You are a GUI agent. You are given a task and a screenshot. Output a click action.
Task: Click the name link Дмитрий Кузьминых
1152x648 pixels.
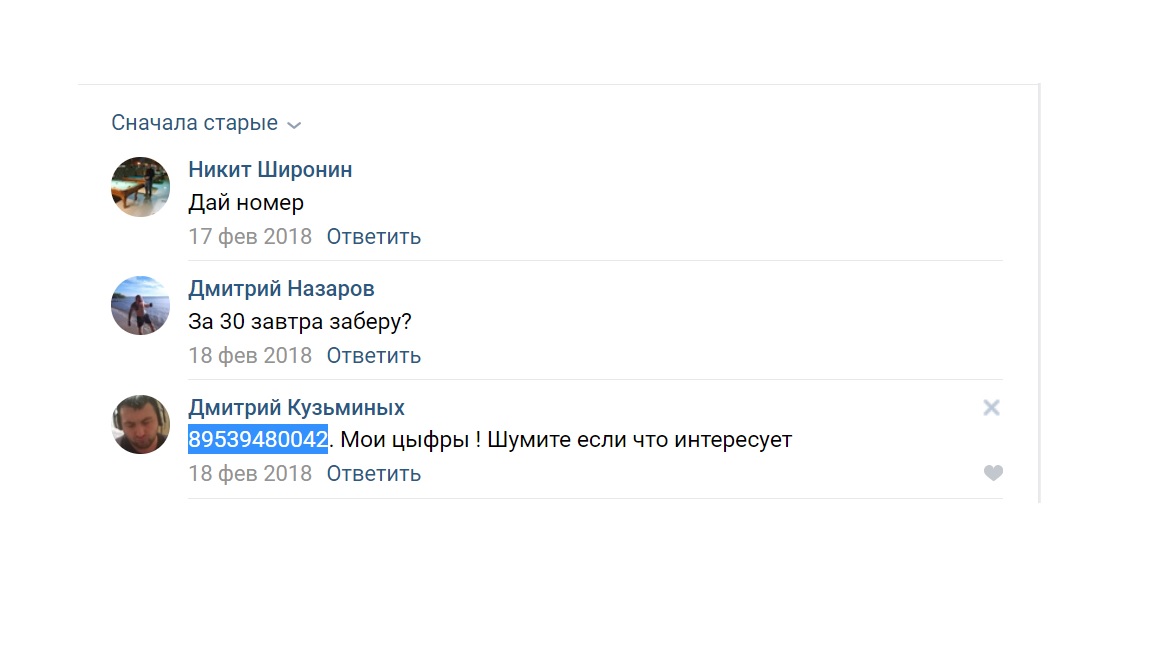point(296,408)
